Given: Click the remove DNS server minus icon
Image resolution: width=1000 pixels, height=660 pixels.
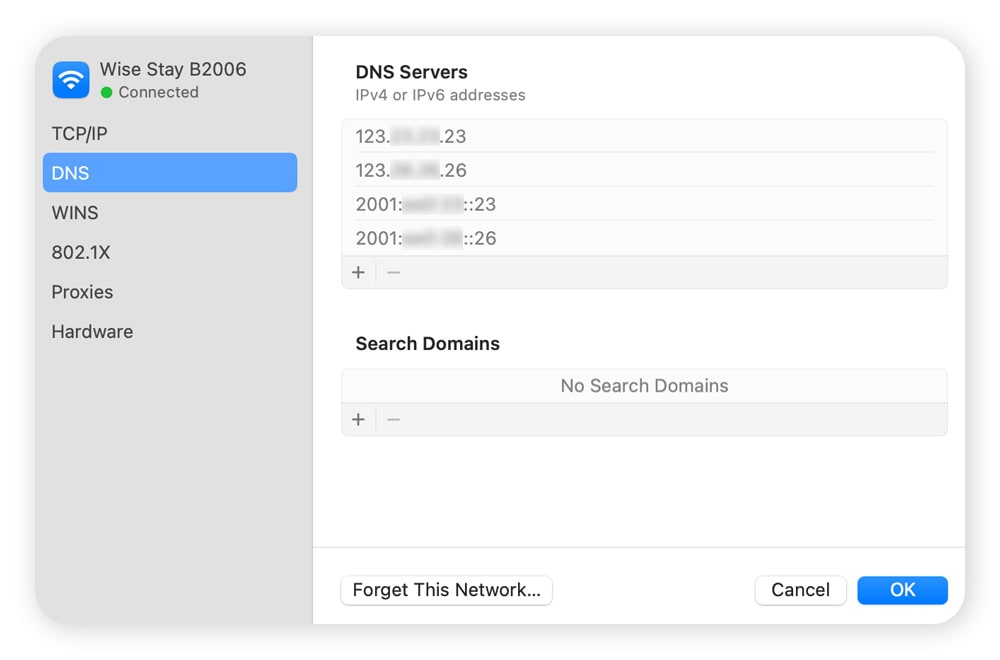Looking at the screenshot, I should [392, 271].
